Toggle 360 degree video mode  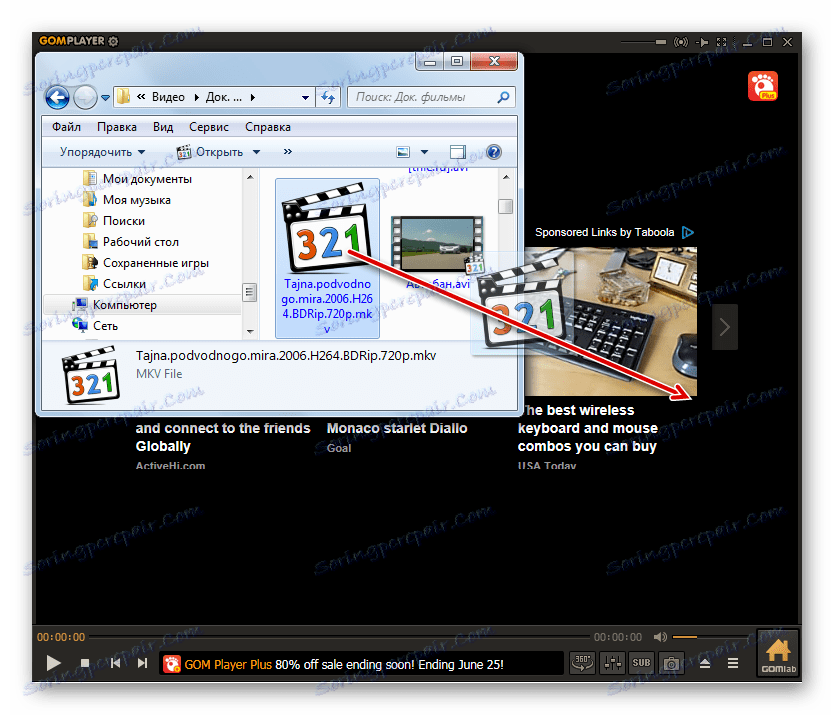[582, 663]
